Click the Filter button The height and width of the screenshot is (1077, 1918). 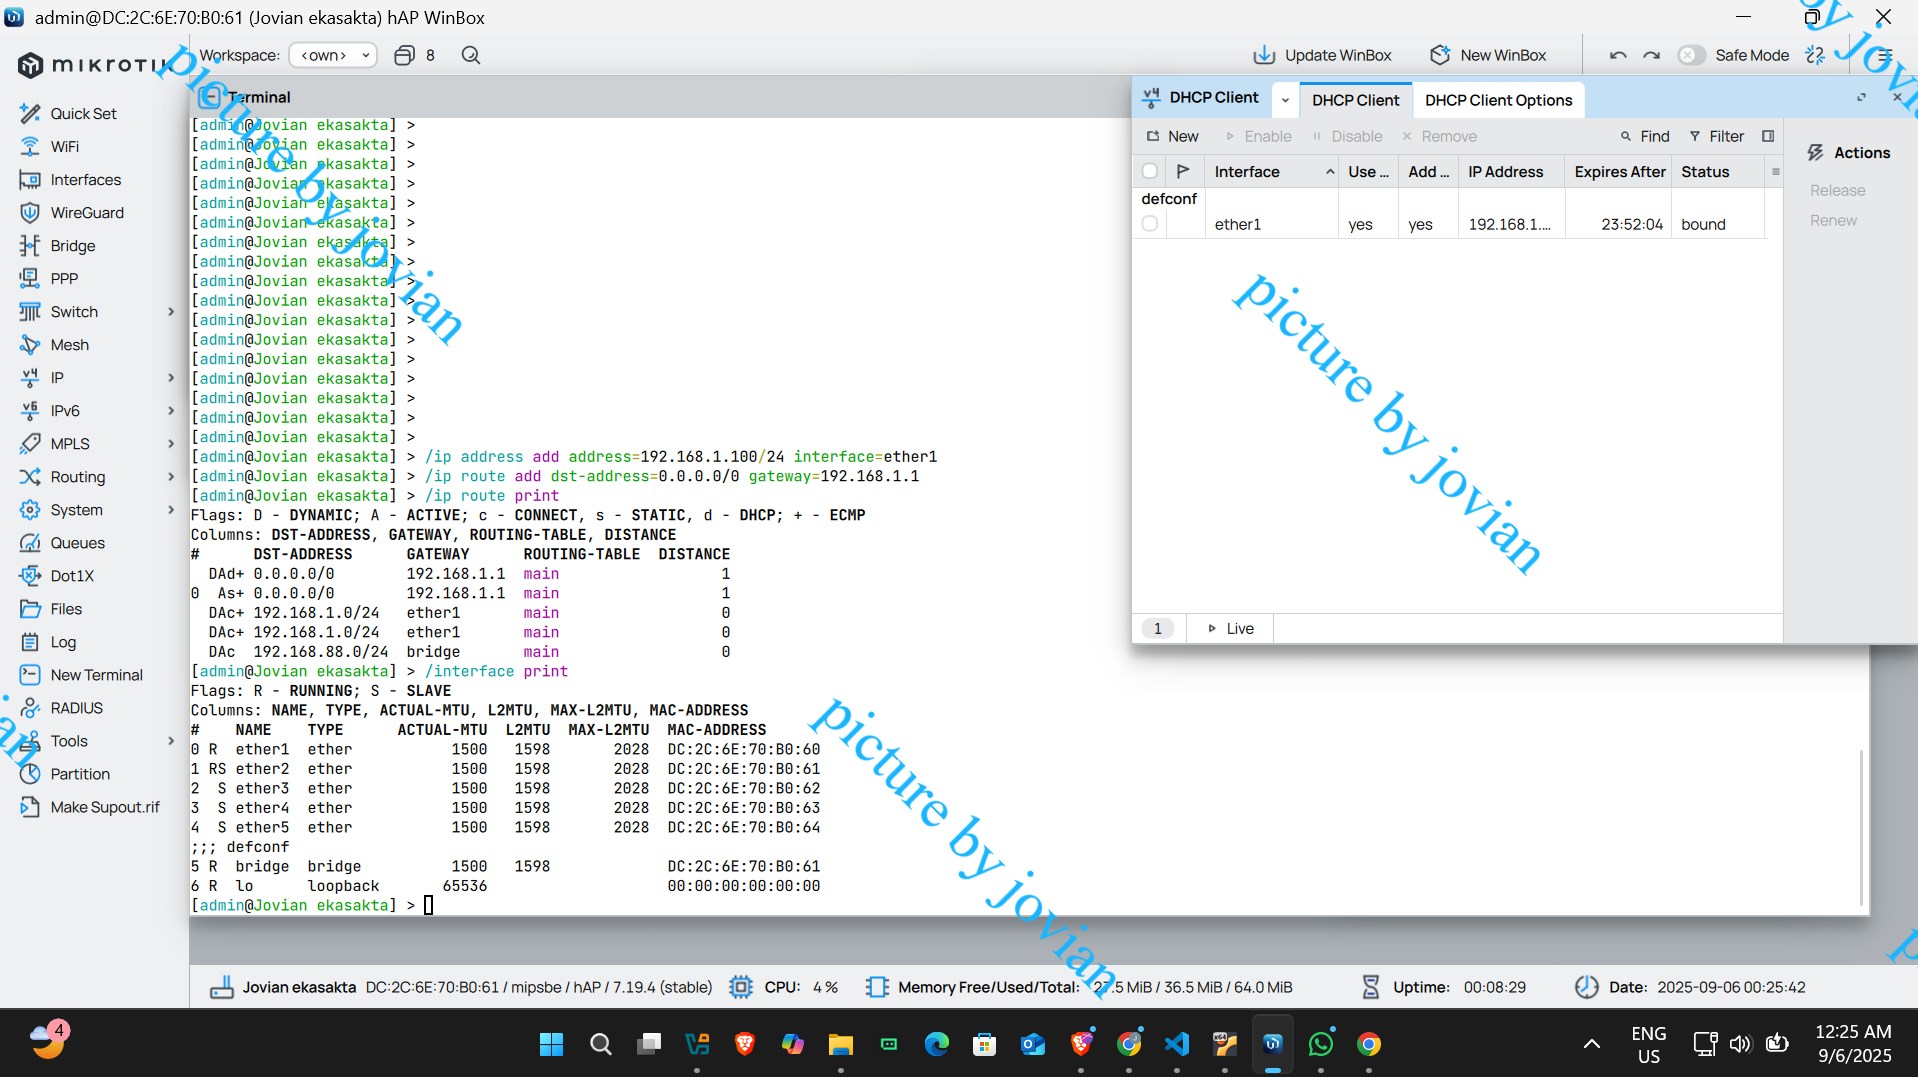pos(1716,136)
